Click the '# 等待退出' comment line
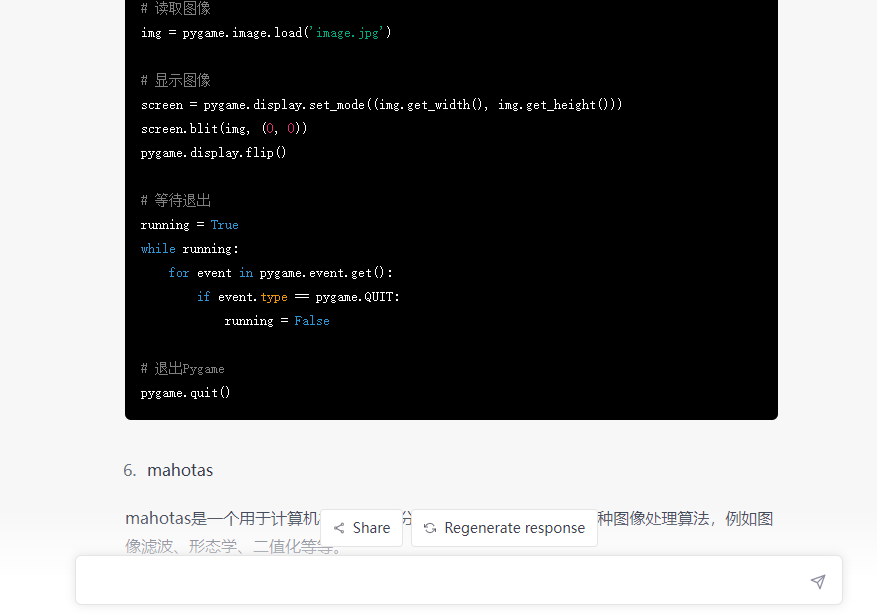 [x=175, y=201]
